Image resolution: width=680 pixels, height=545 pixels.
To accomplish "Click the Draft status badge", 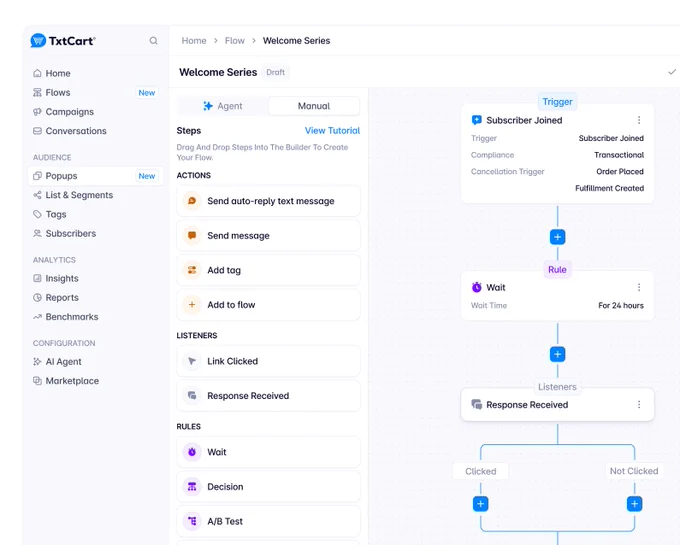I will click(x=275, y=72).
